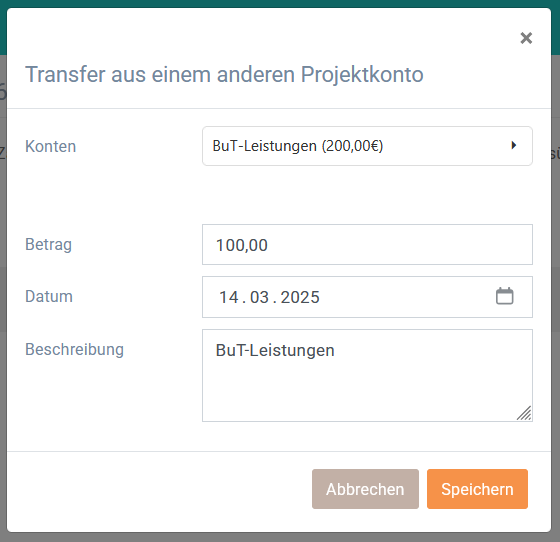Screen dimensions: 560x542
Task: Select the BuT-Leistungen (200,00€) account box
Action: point(367,146)
